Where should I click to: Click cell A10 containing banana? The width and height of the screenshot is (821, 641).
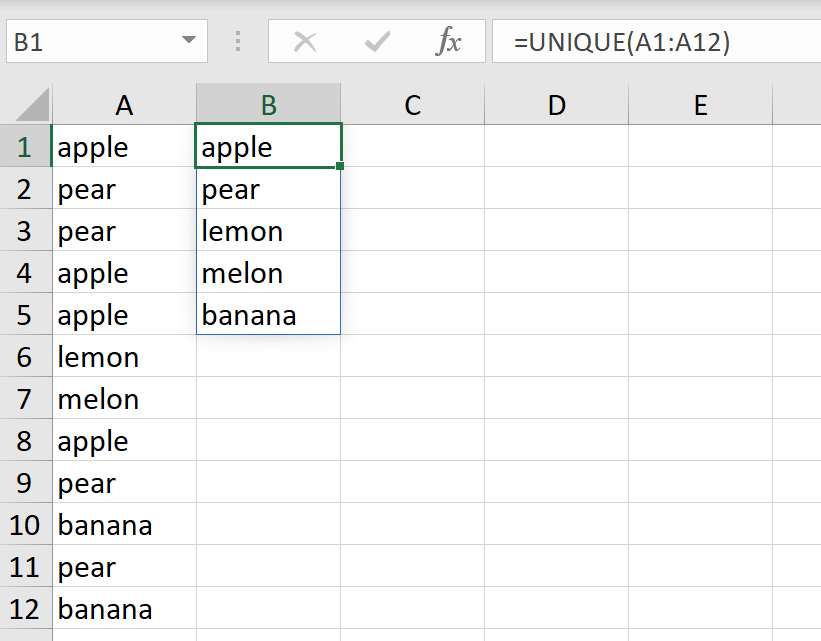[x=124, y=525]
